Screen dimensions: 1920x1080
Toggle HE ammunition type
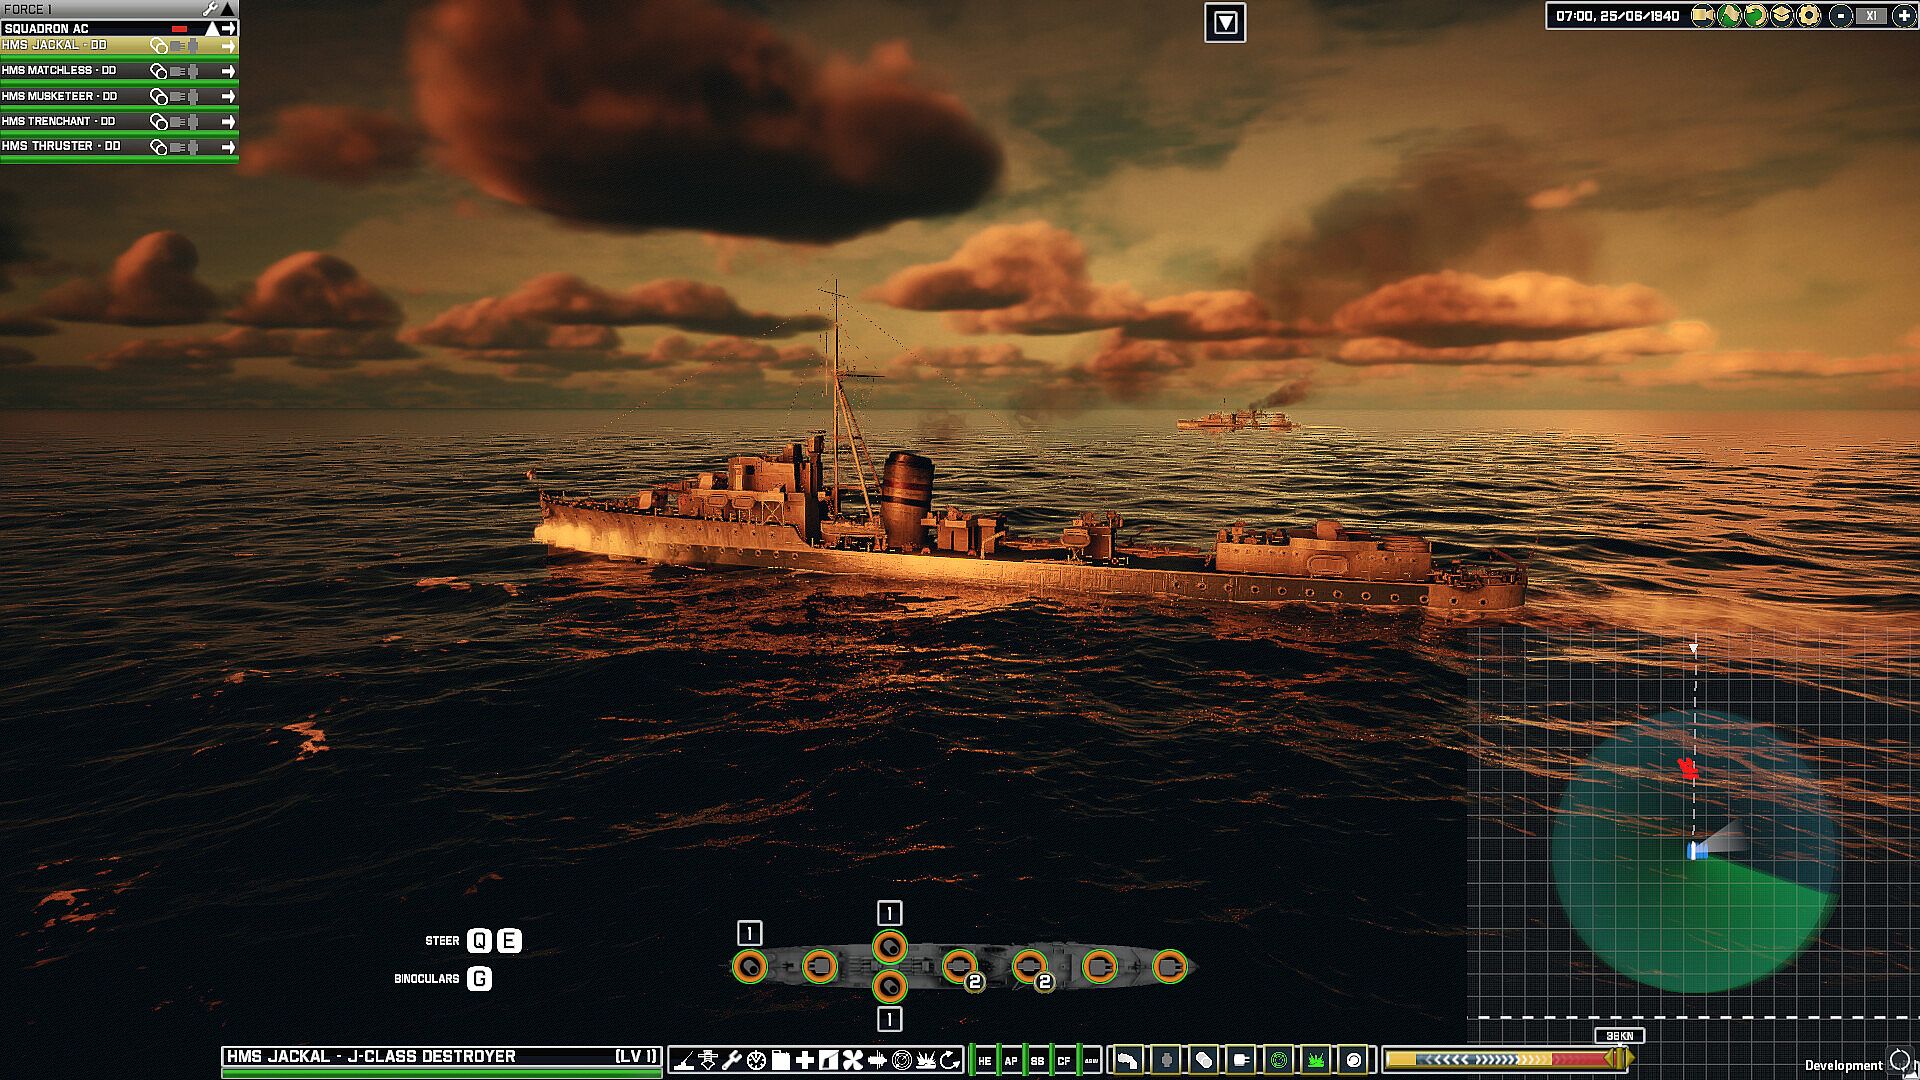984,1061
